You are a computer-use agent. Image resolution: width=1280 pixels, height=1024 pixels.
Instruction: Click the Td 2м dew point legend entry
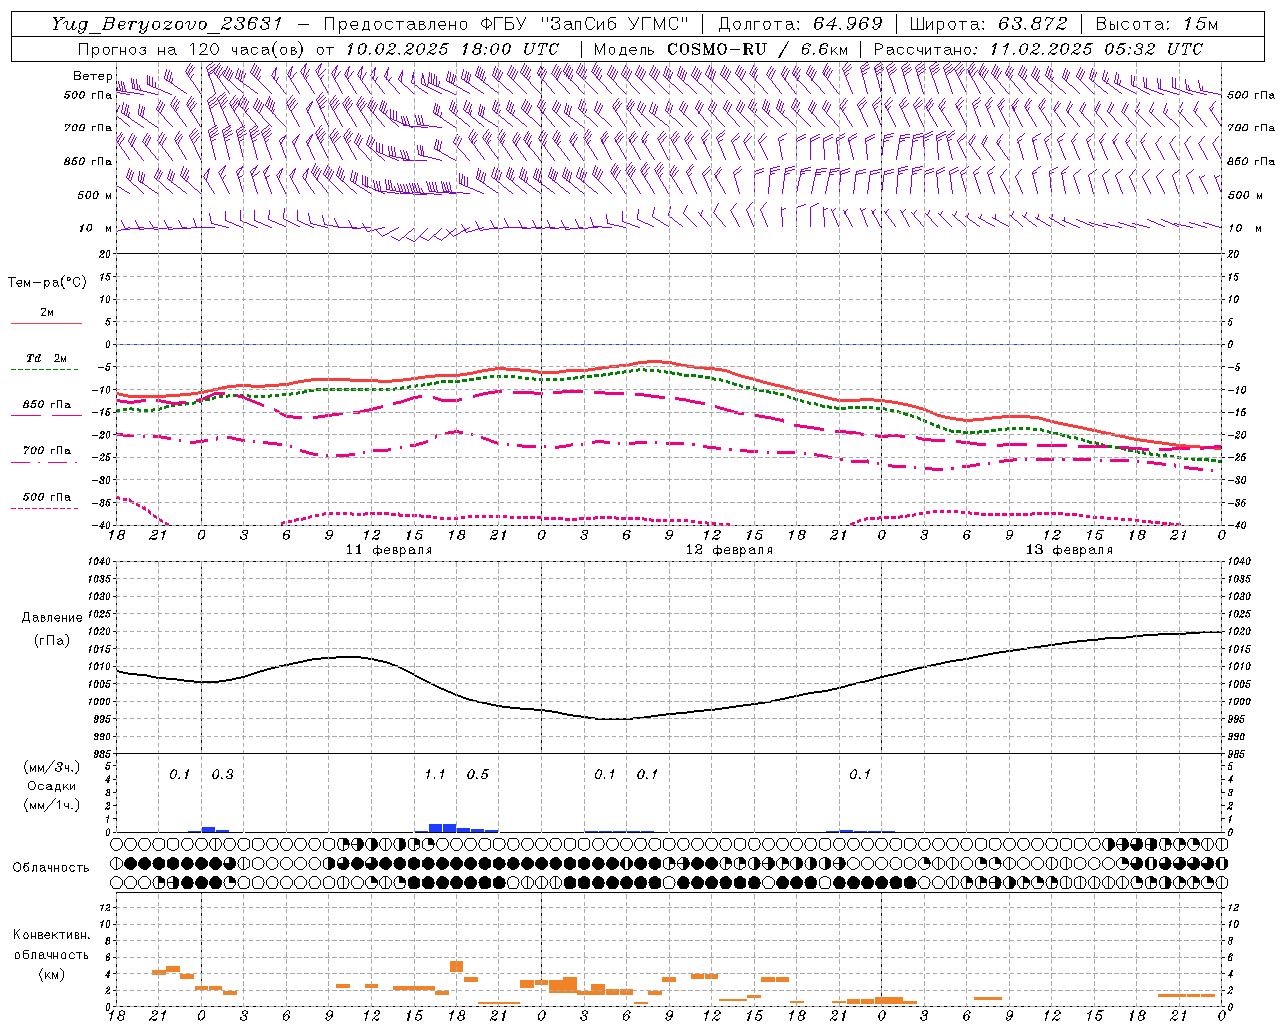click(x=47, y=358)
